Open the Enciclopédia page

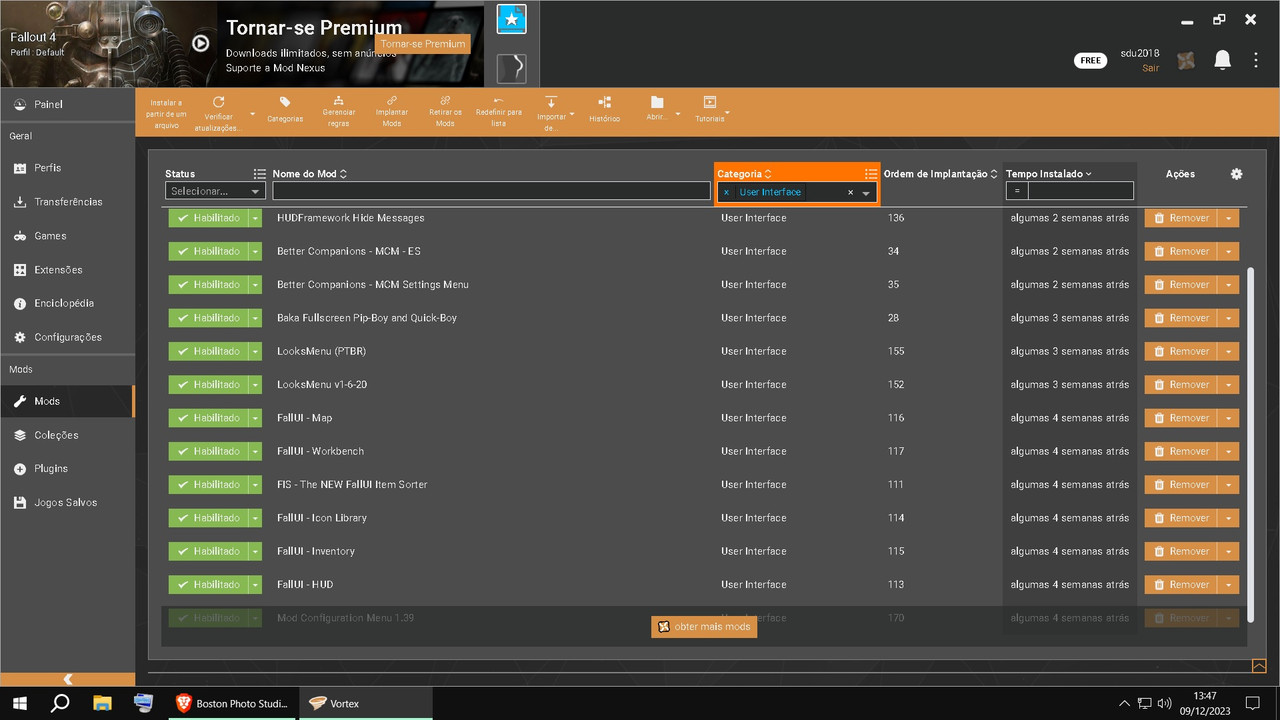[66, 303]
